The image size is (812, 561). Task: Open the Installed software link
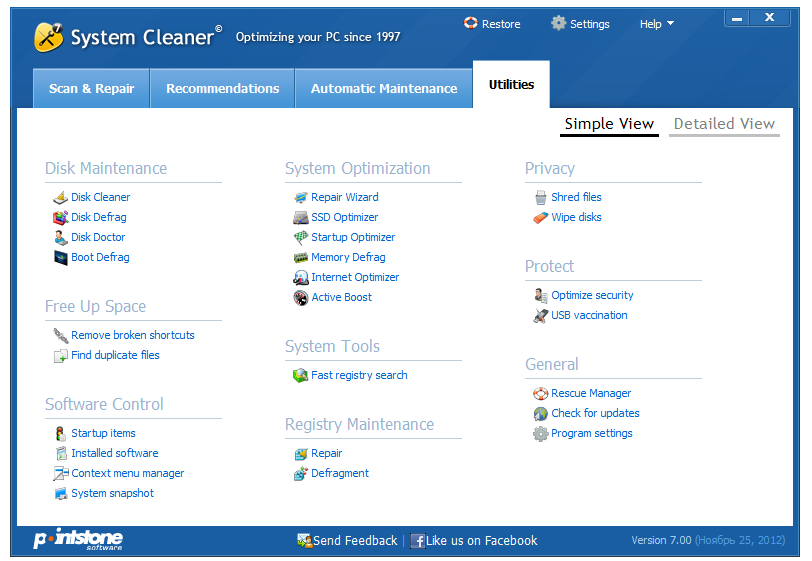(115, 453)
